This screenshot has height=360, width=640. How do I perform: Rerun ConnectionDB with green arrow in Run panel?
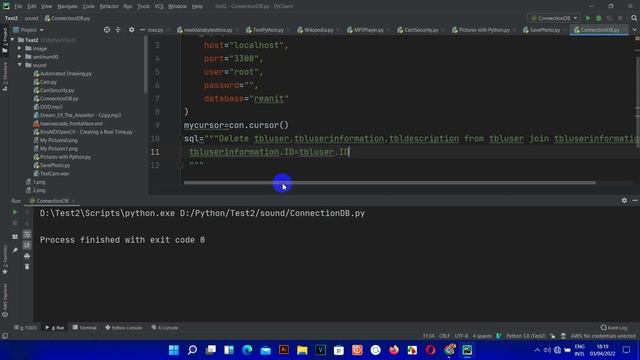[15, 212]
